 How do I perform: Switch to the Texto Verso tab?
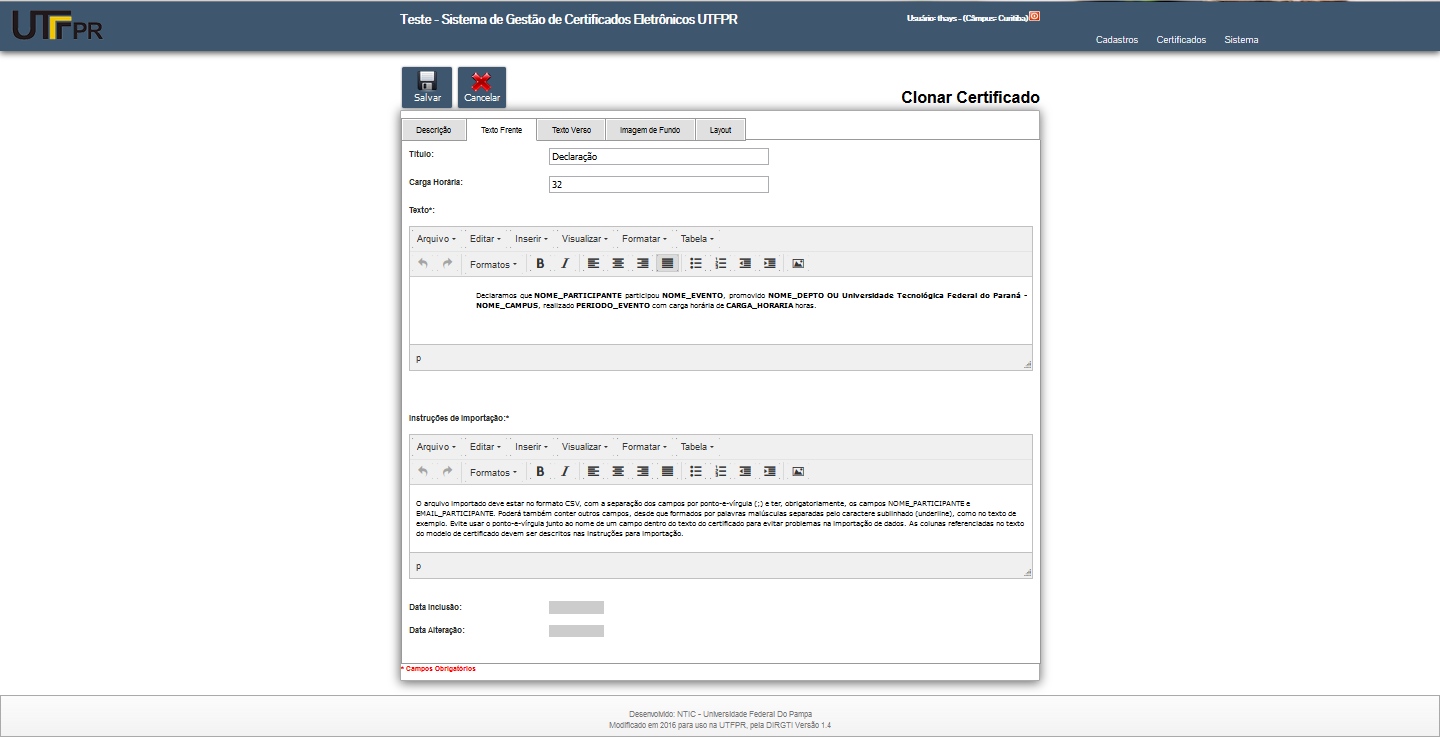point(571,130)
